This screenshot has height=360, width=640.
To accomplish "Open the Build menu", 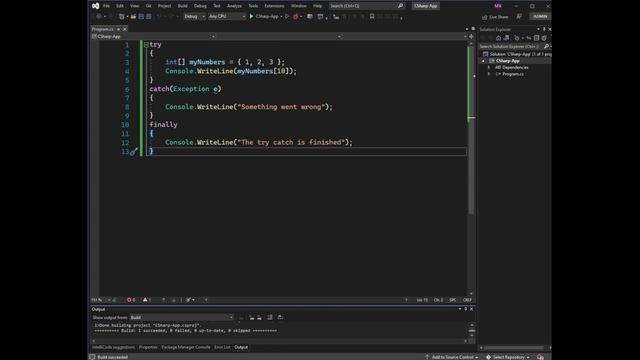I will coord(182,6).
